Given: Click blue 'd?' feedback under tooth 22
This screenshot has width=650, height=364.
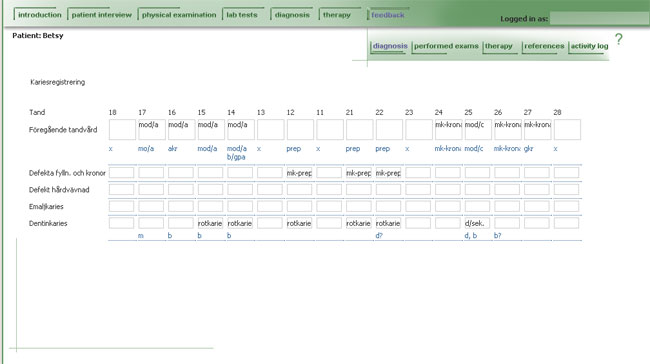Looking at the screenshot, I should point(379,235).
